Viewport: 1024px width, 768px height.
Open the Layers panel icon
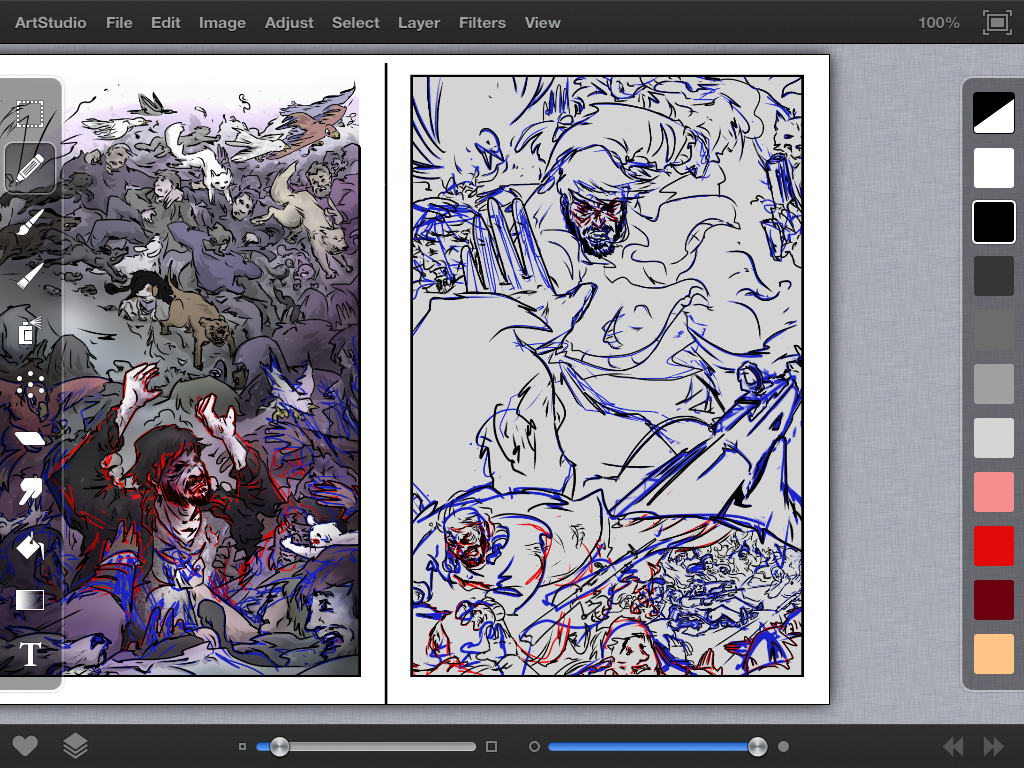[x=75, y=746]
